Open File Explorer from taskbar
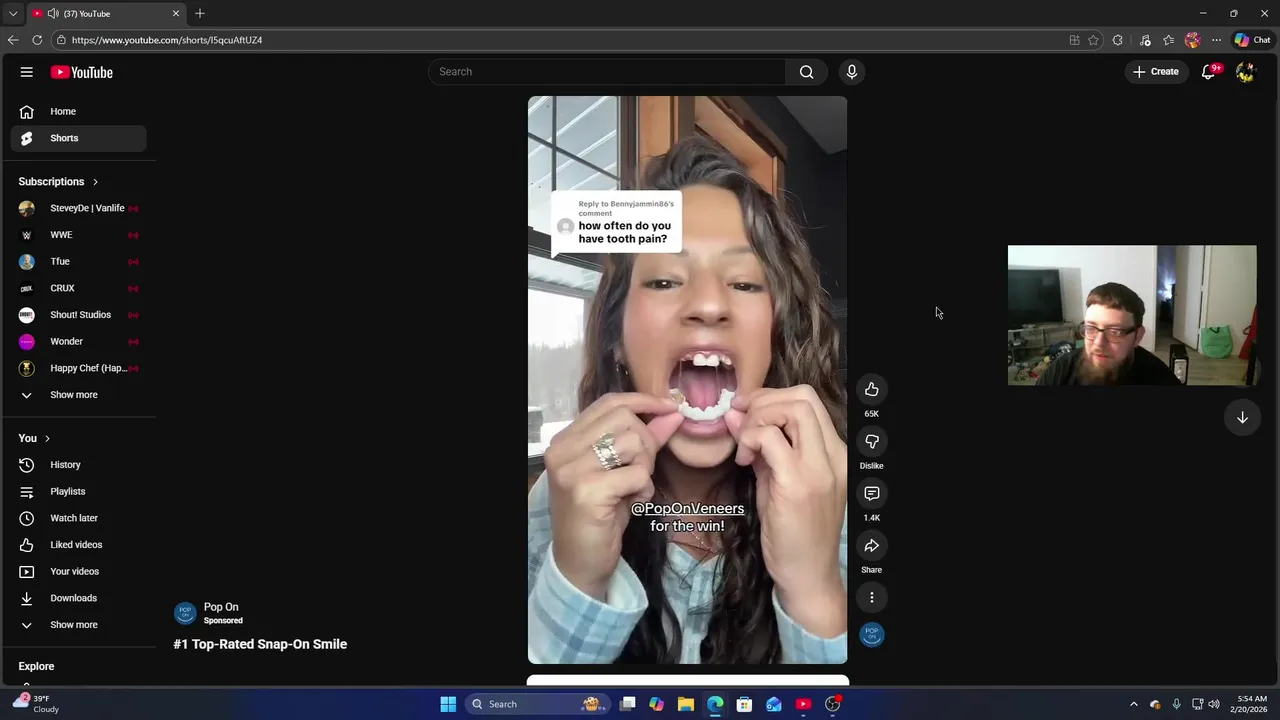This screenshot has height=720, width=1280. point(686,704)
